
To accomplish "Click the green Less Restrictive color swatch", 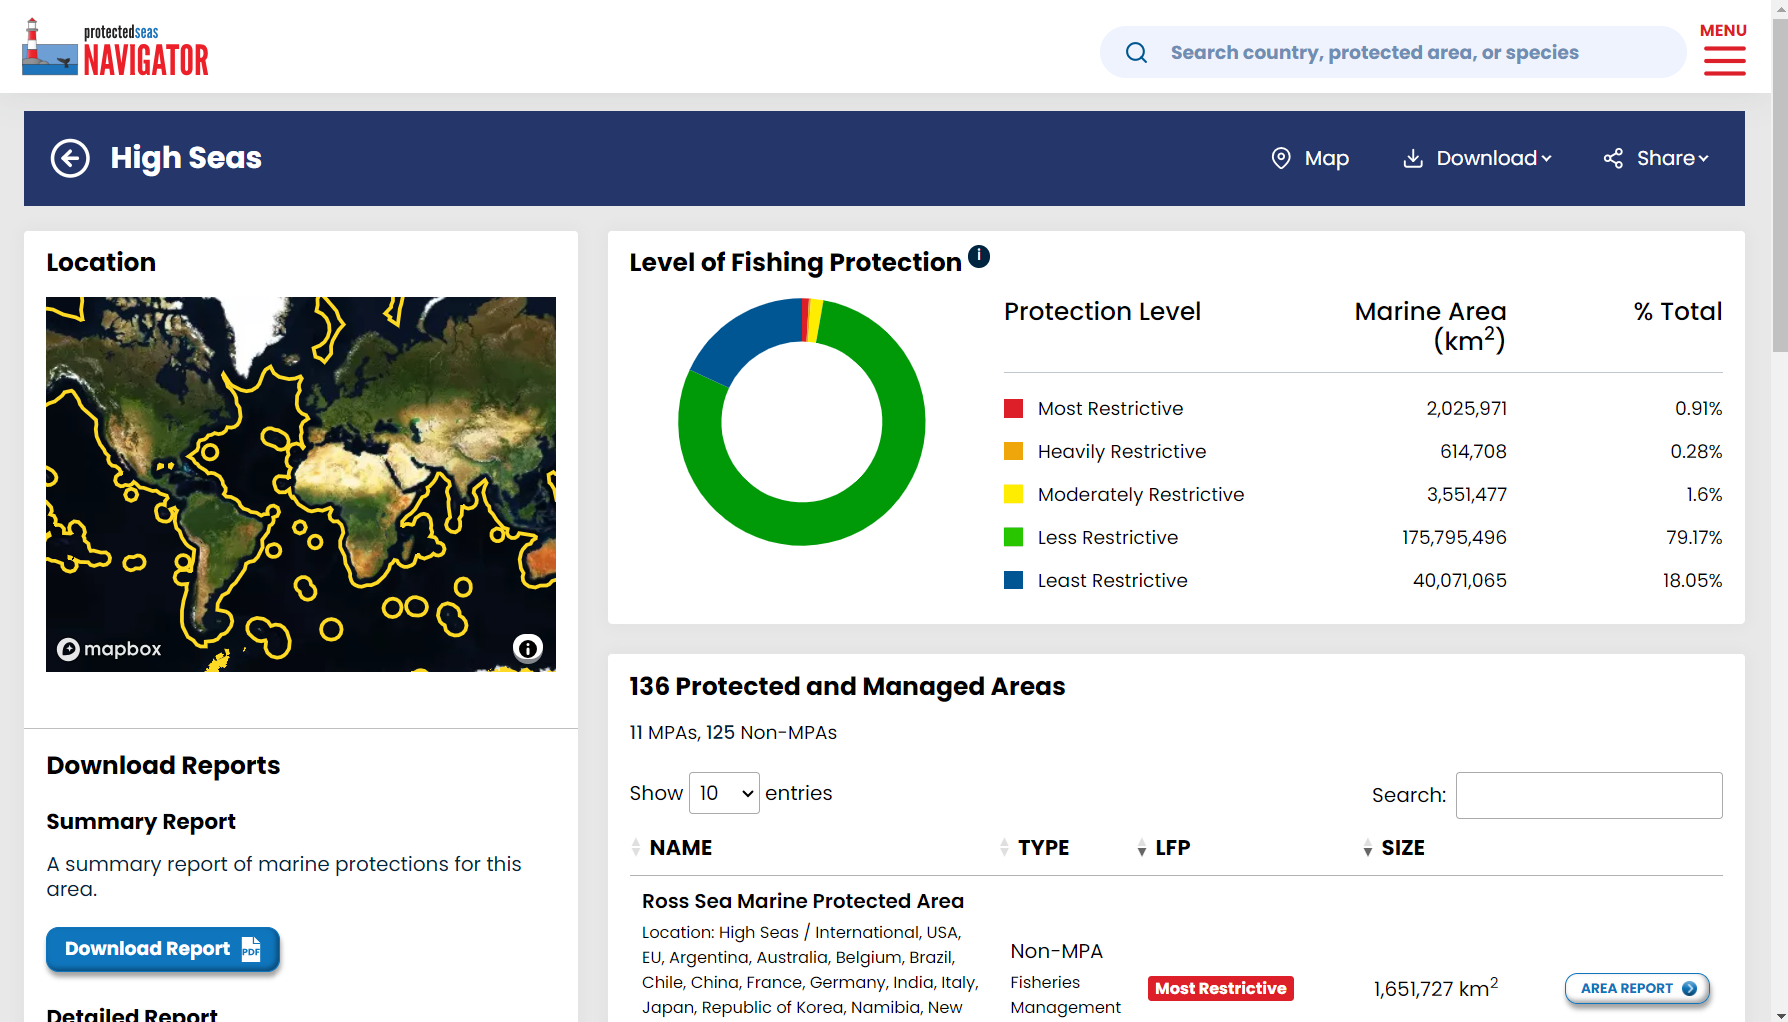I will coord(1014,537).
